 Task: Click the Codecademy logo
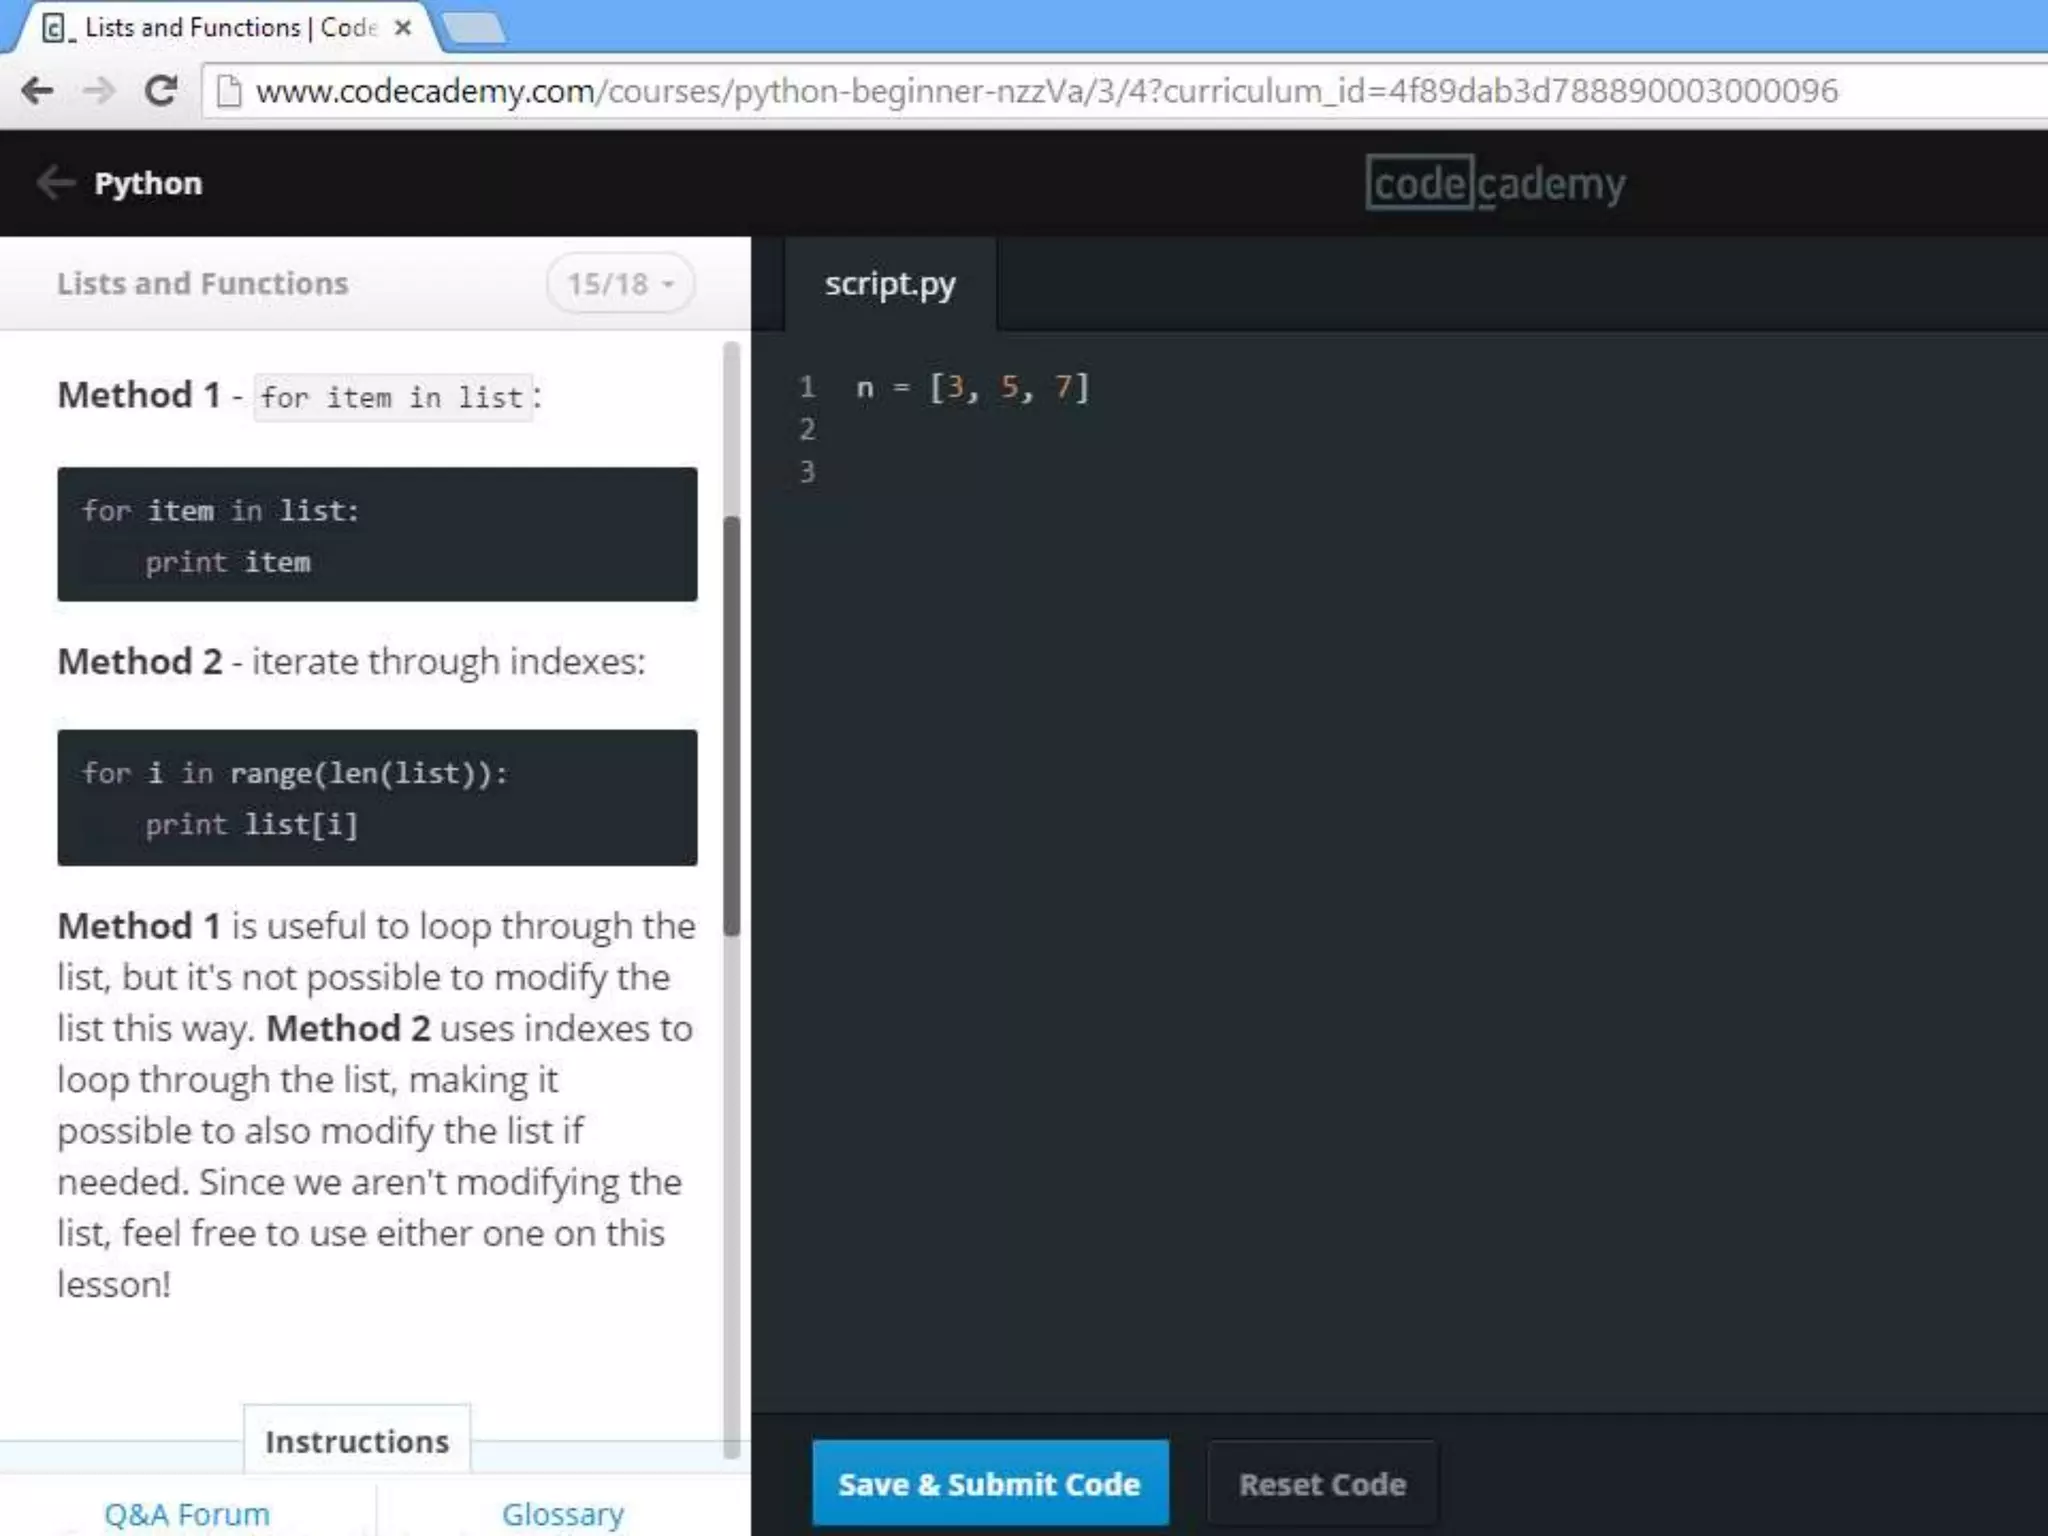pyautogui.click(x=1495, y=183)
